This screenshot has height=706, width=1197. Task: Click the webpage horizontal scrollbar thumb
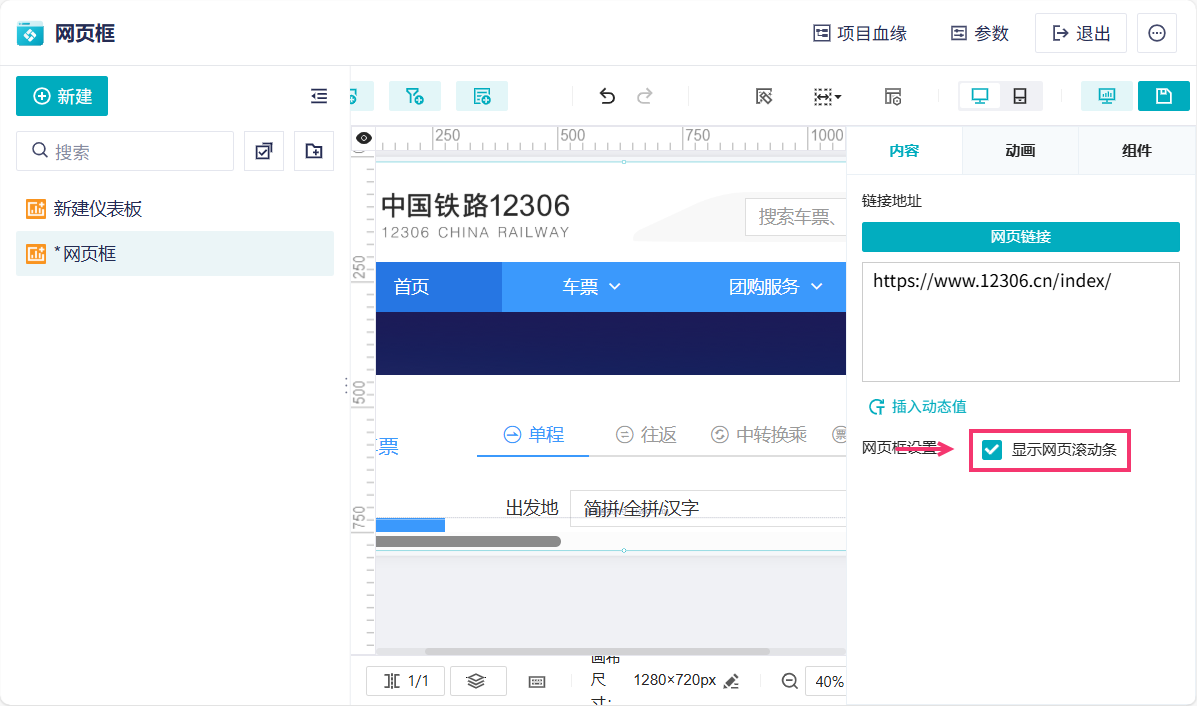point(468,541)
